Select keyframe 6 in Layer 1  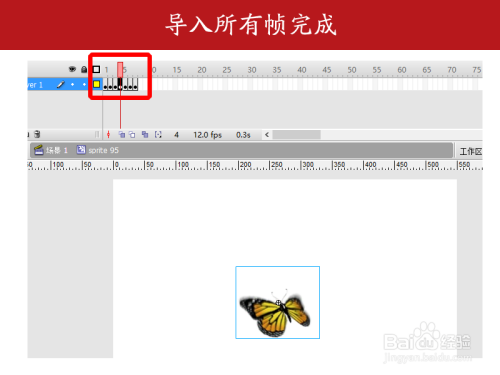(130, 84)
